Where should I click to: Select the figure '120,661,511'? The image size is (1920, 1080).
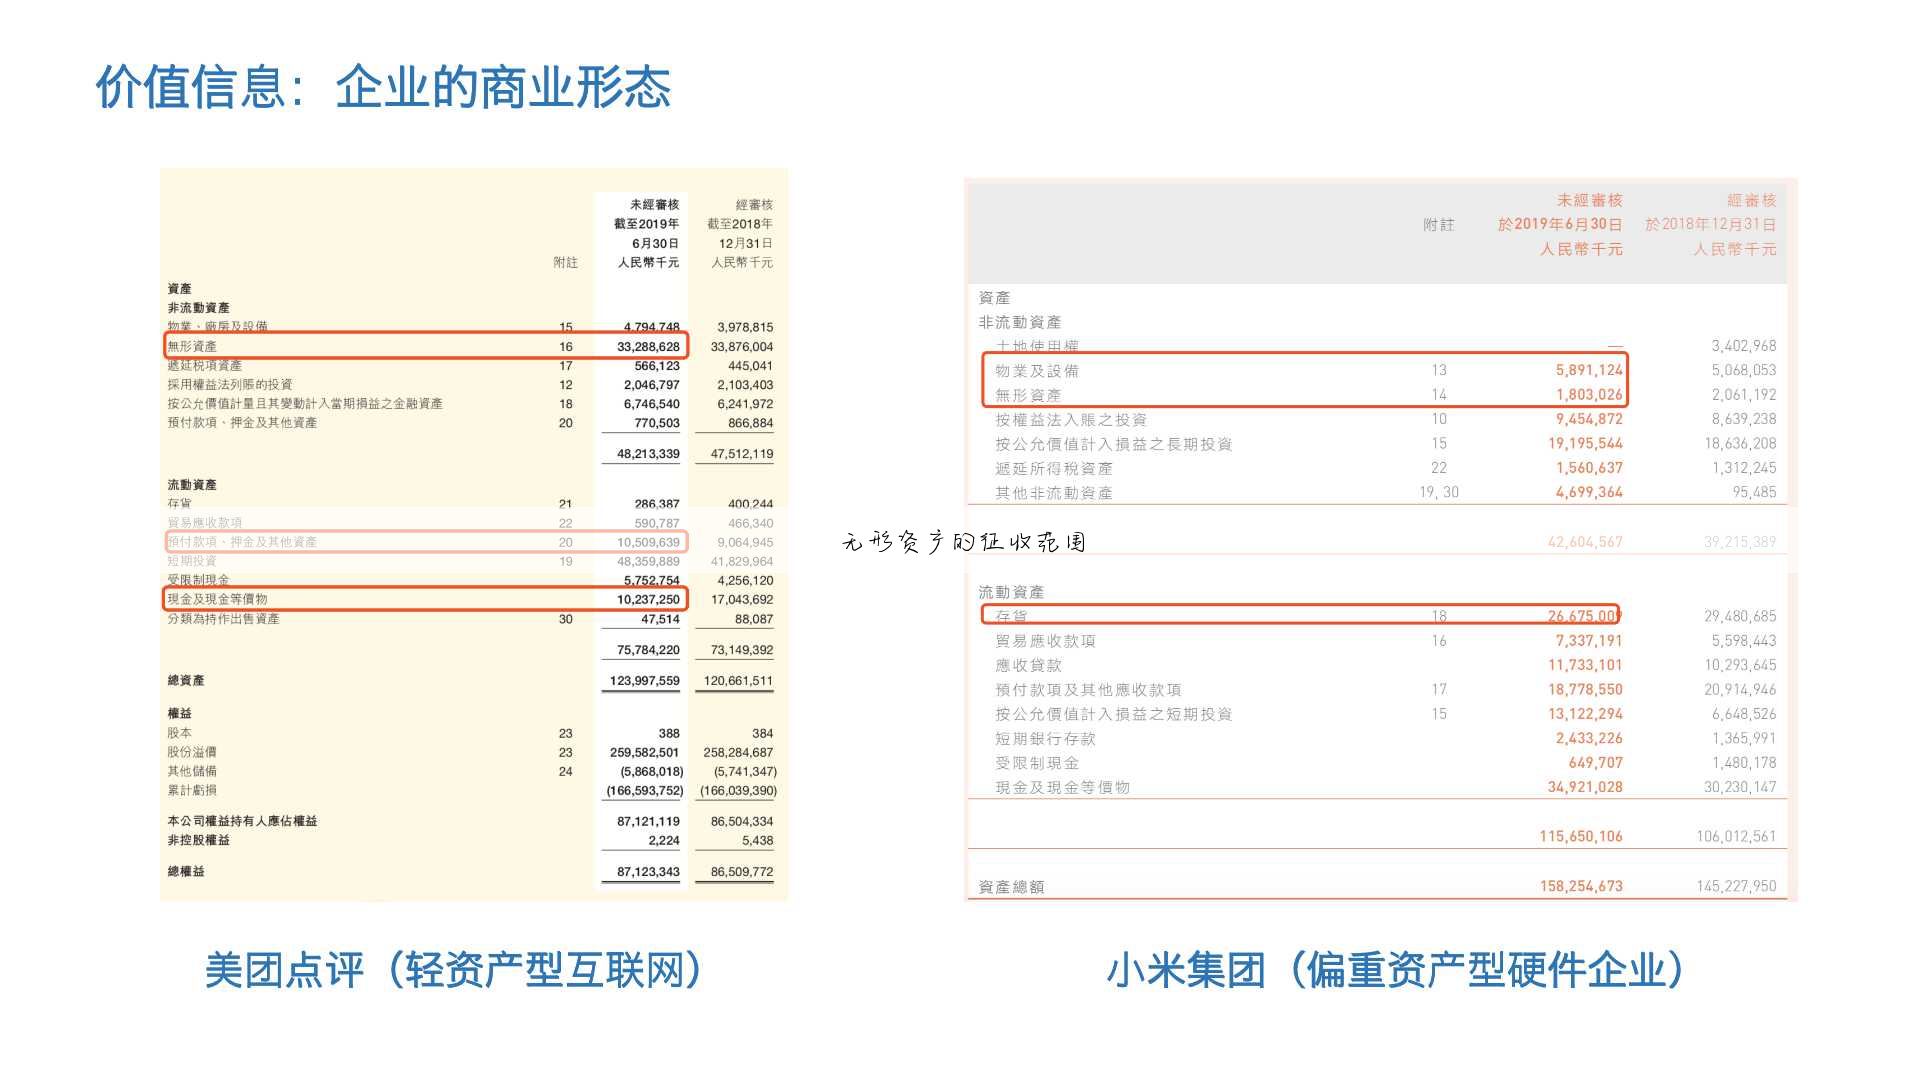coord(738,681)
